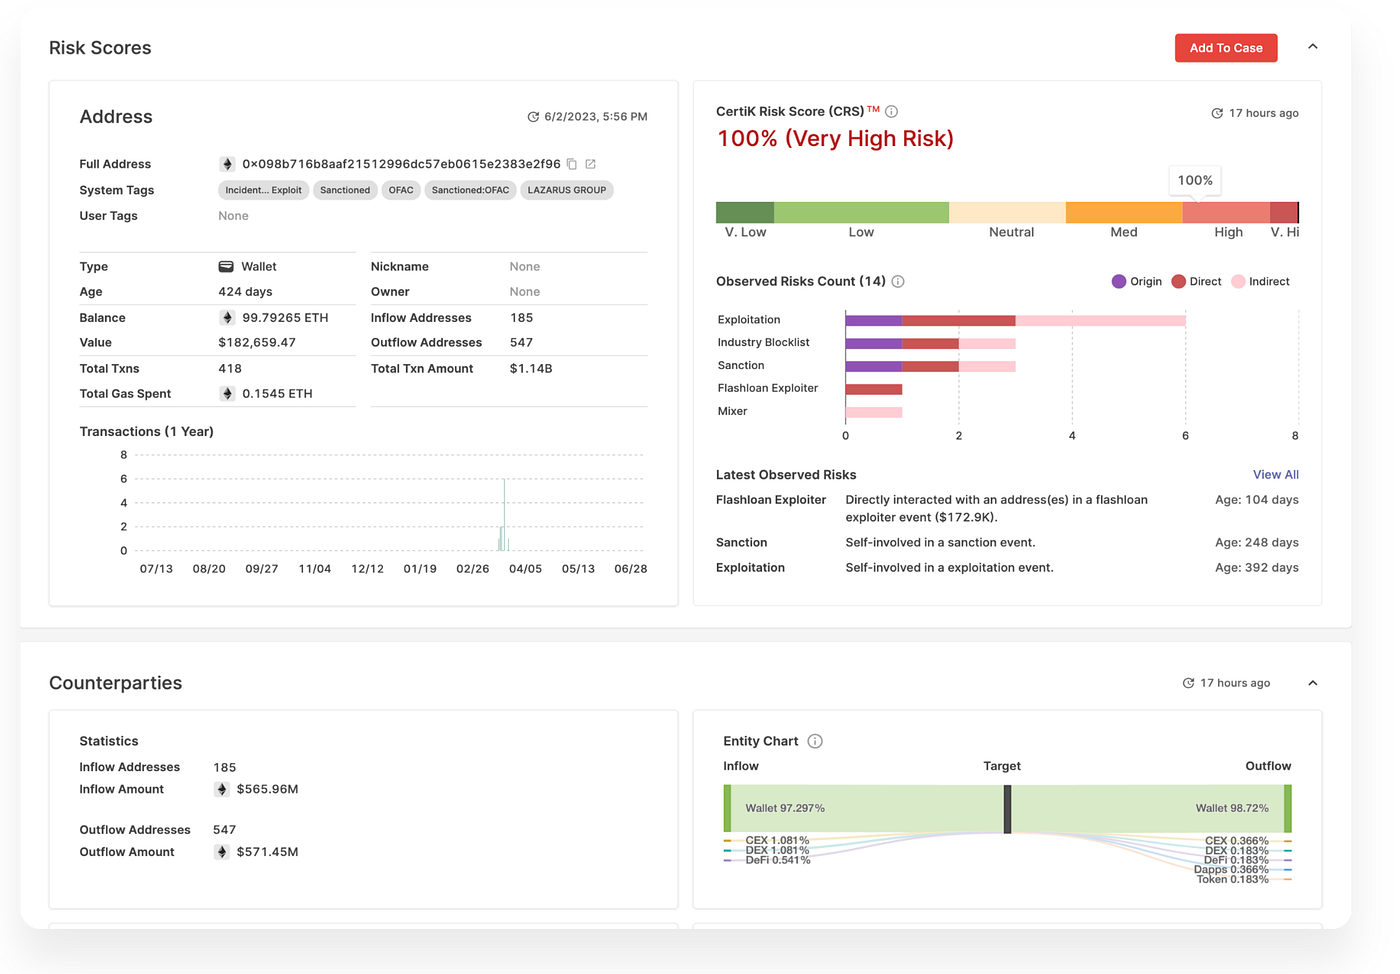1400x974 pixels.
Task: Click the Flashloan Exploiter latest risk entry
Action: 1007,509
